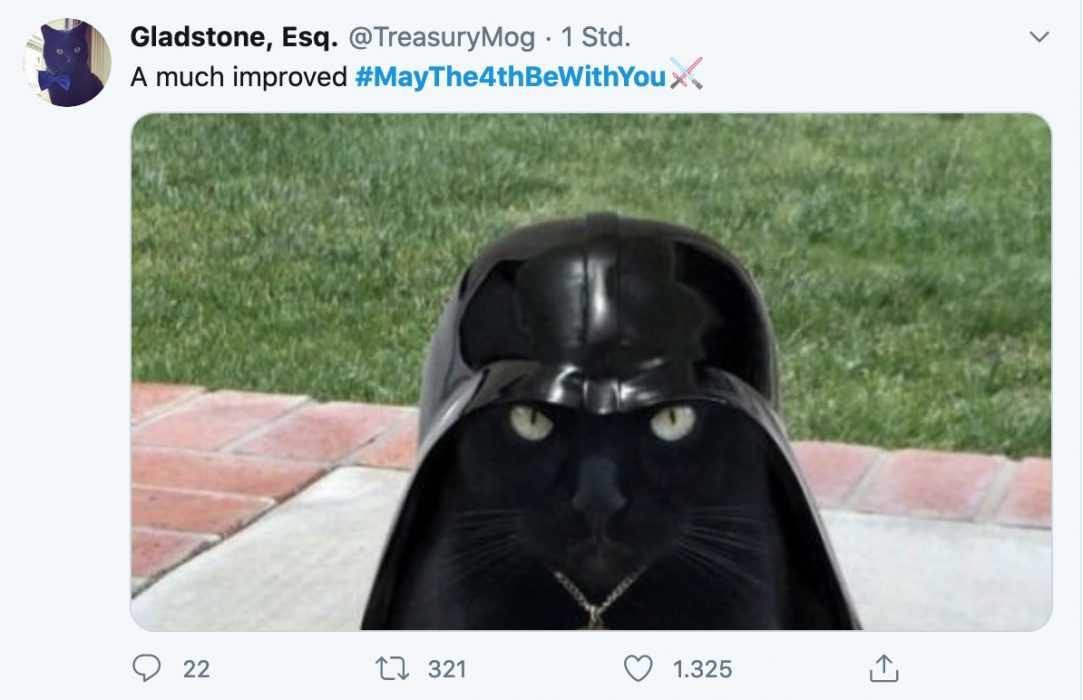Screen dimensions: 1083x700
Task: Select the text 'A much improved'
Action: (238, 77)
